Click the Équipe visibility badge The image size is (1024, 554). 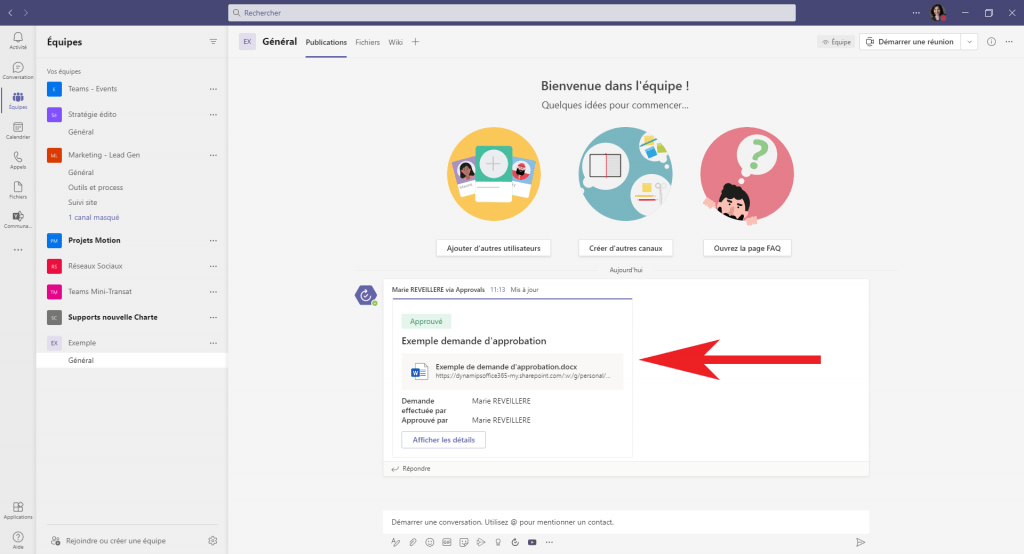tap(837, 42)
